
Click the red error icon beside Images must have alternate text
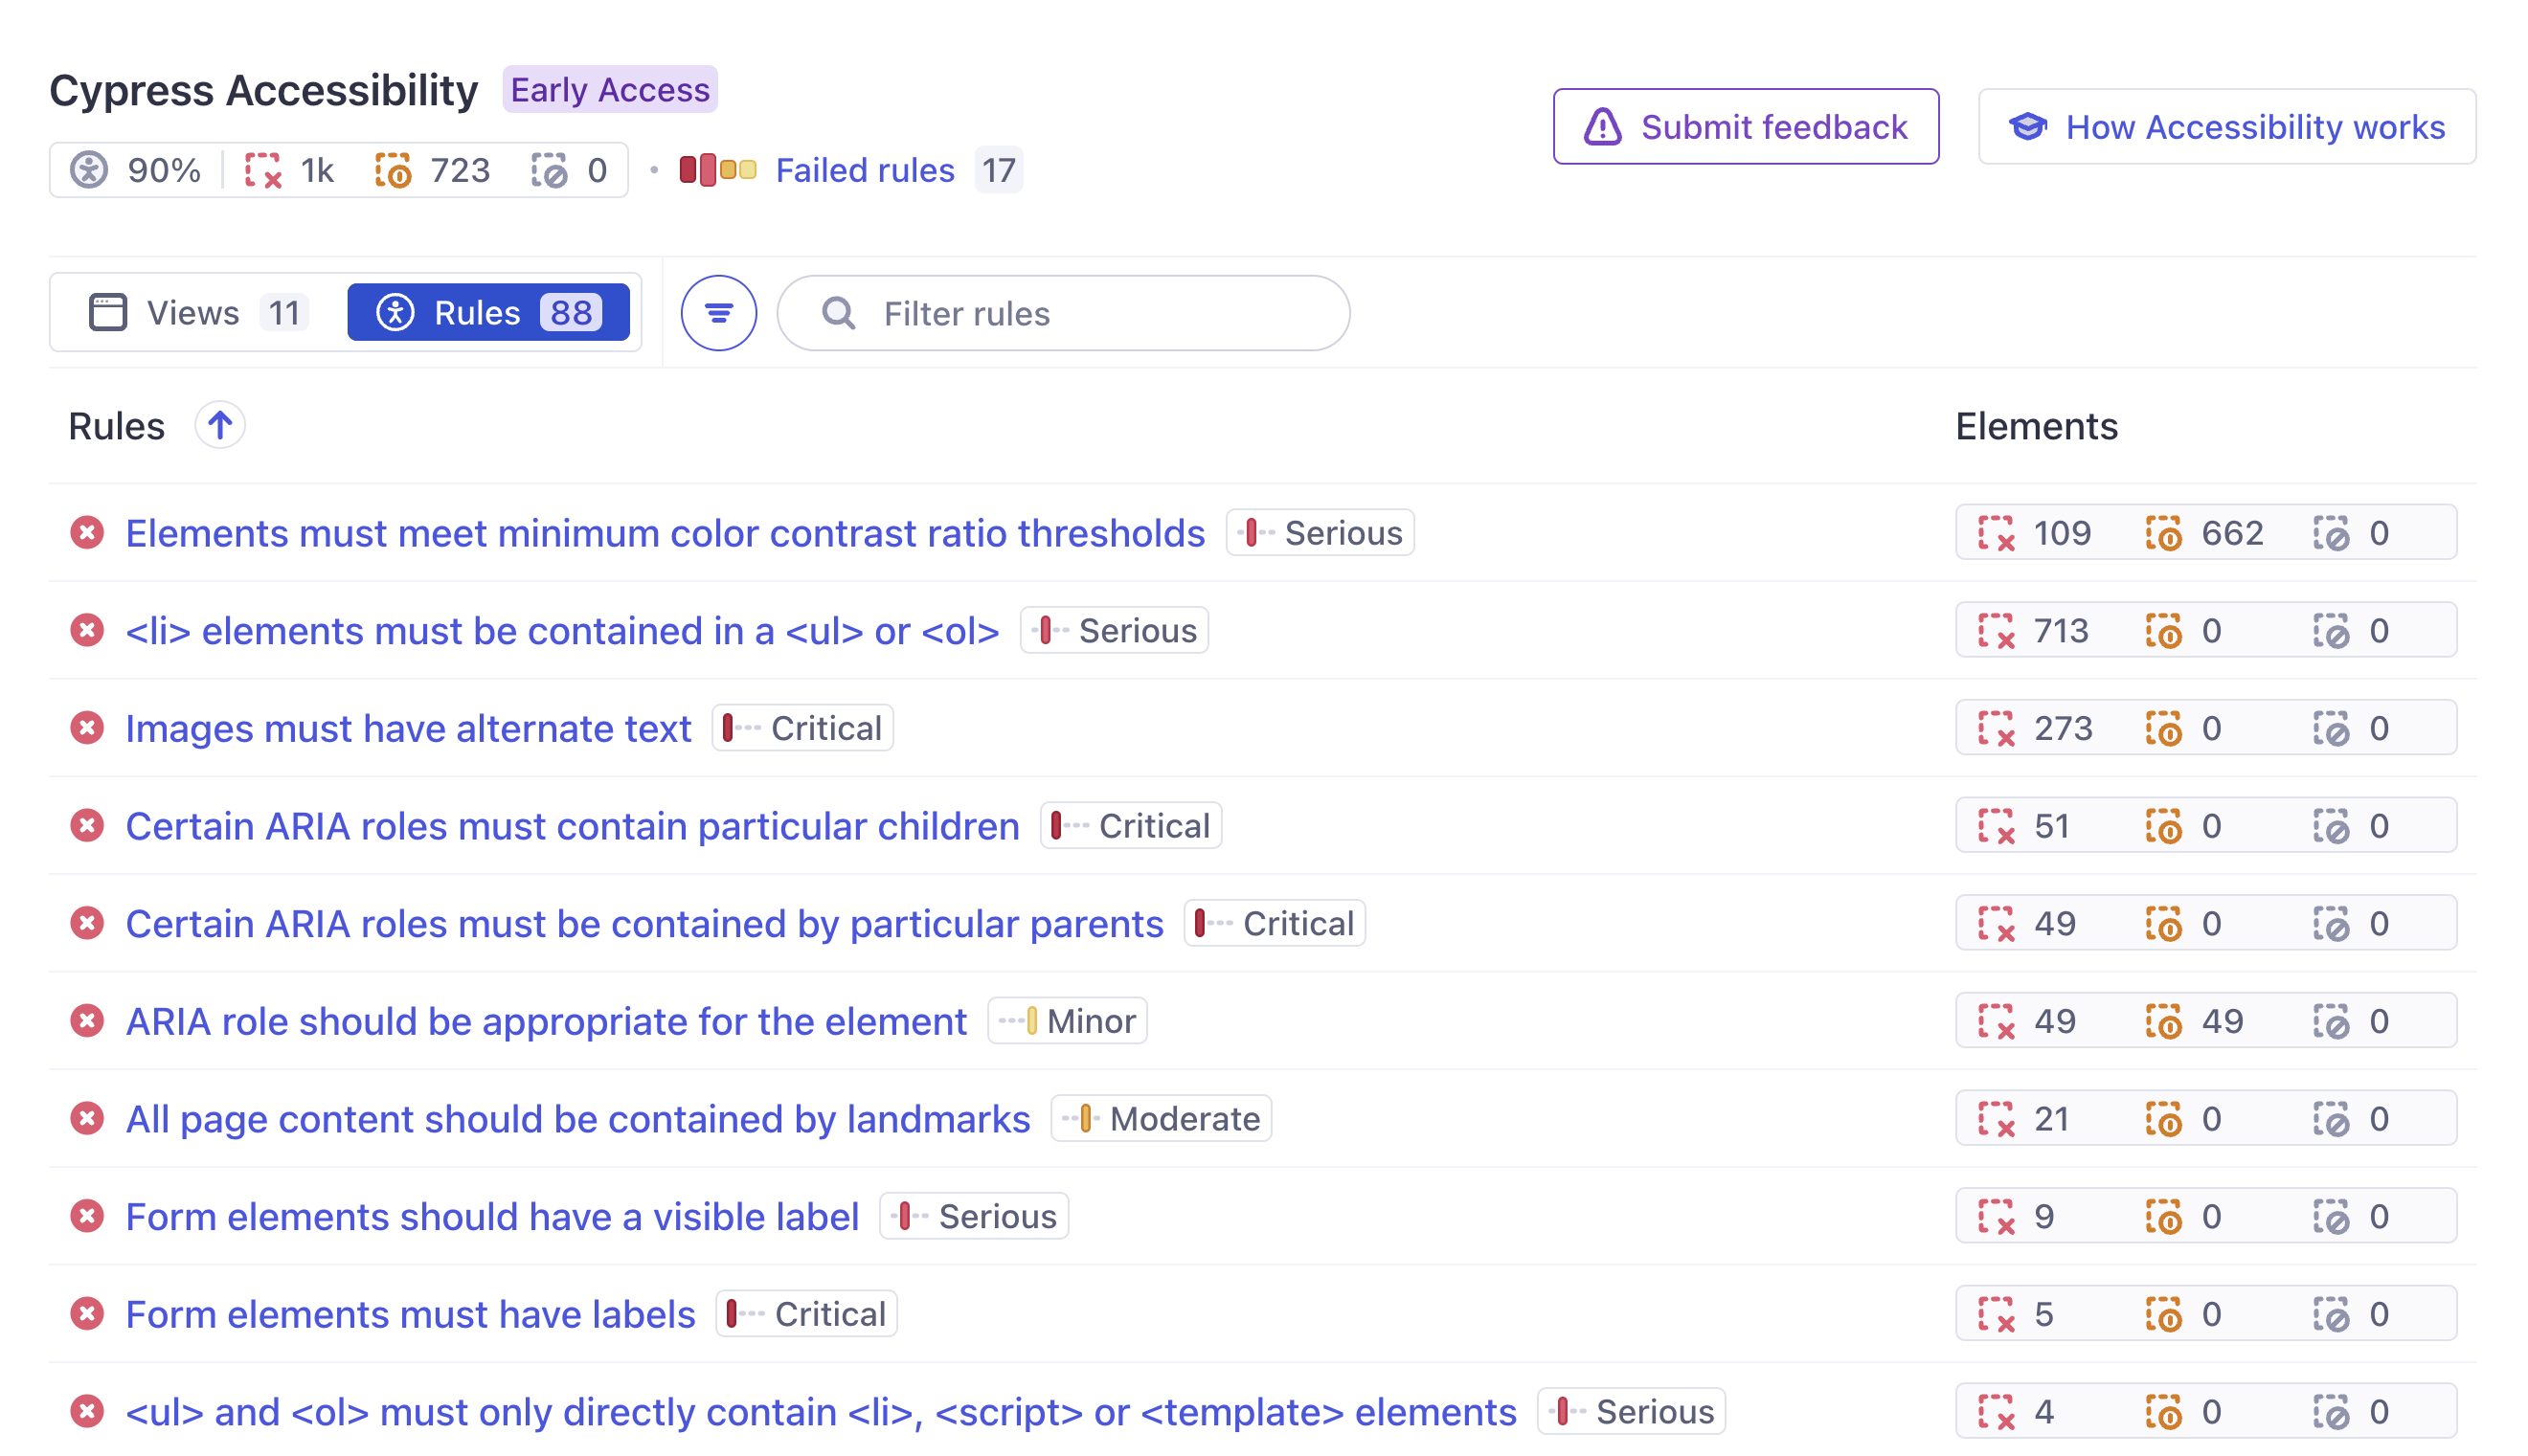[x=87, y=728]
